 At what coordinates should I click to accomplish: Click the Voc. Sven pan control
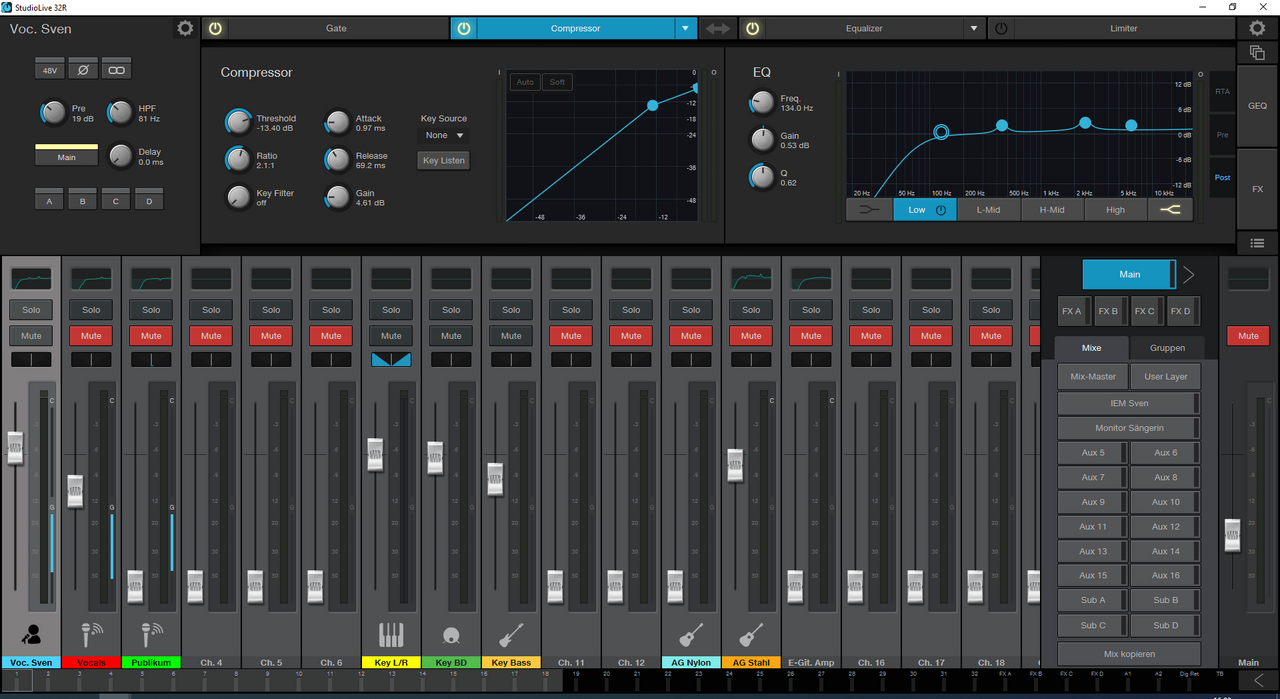[x=31, y=359]
